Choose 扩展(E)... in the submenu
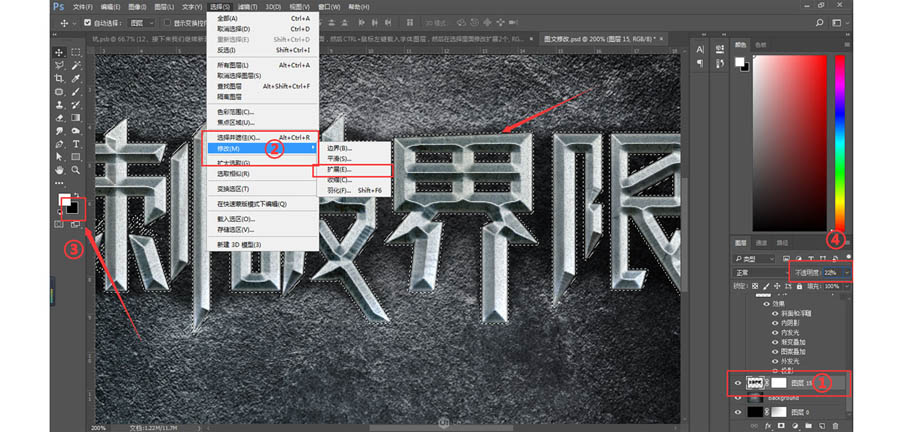 pos(352,169)
